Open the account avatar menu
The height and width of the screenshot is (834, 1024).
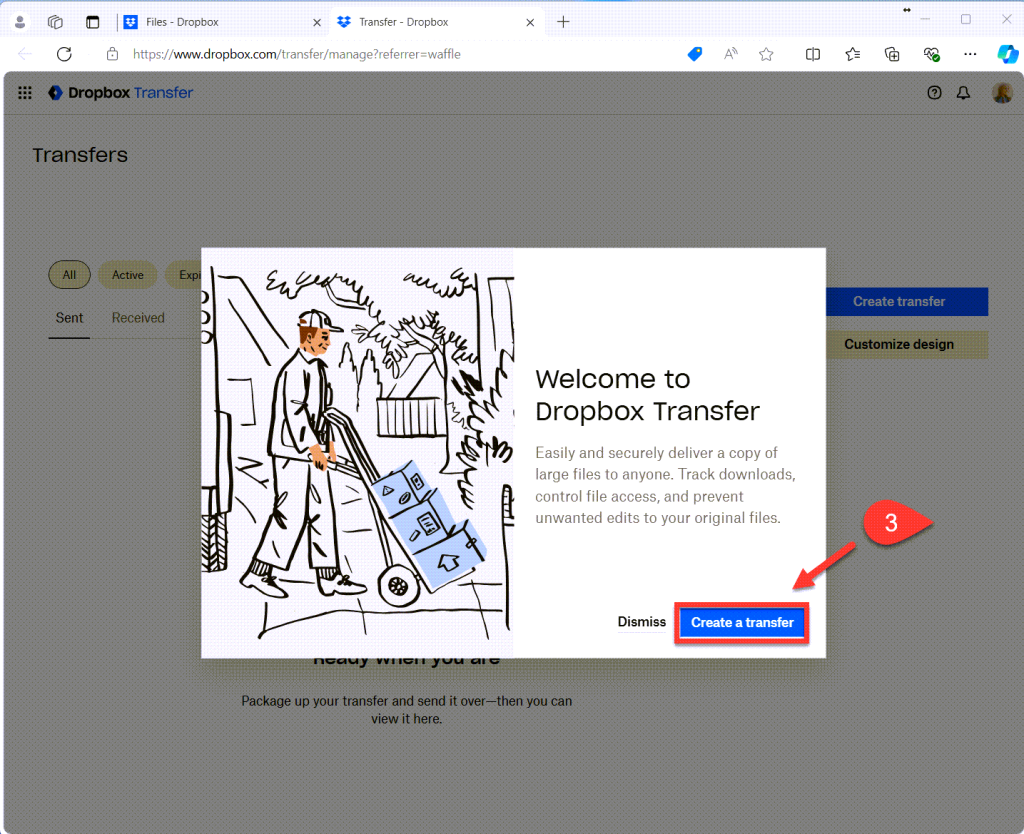point(1002,93)
